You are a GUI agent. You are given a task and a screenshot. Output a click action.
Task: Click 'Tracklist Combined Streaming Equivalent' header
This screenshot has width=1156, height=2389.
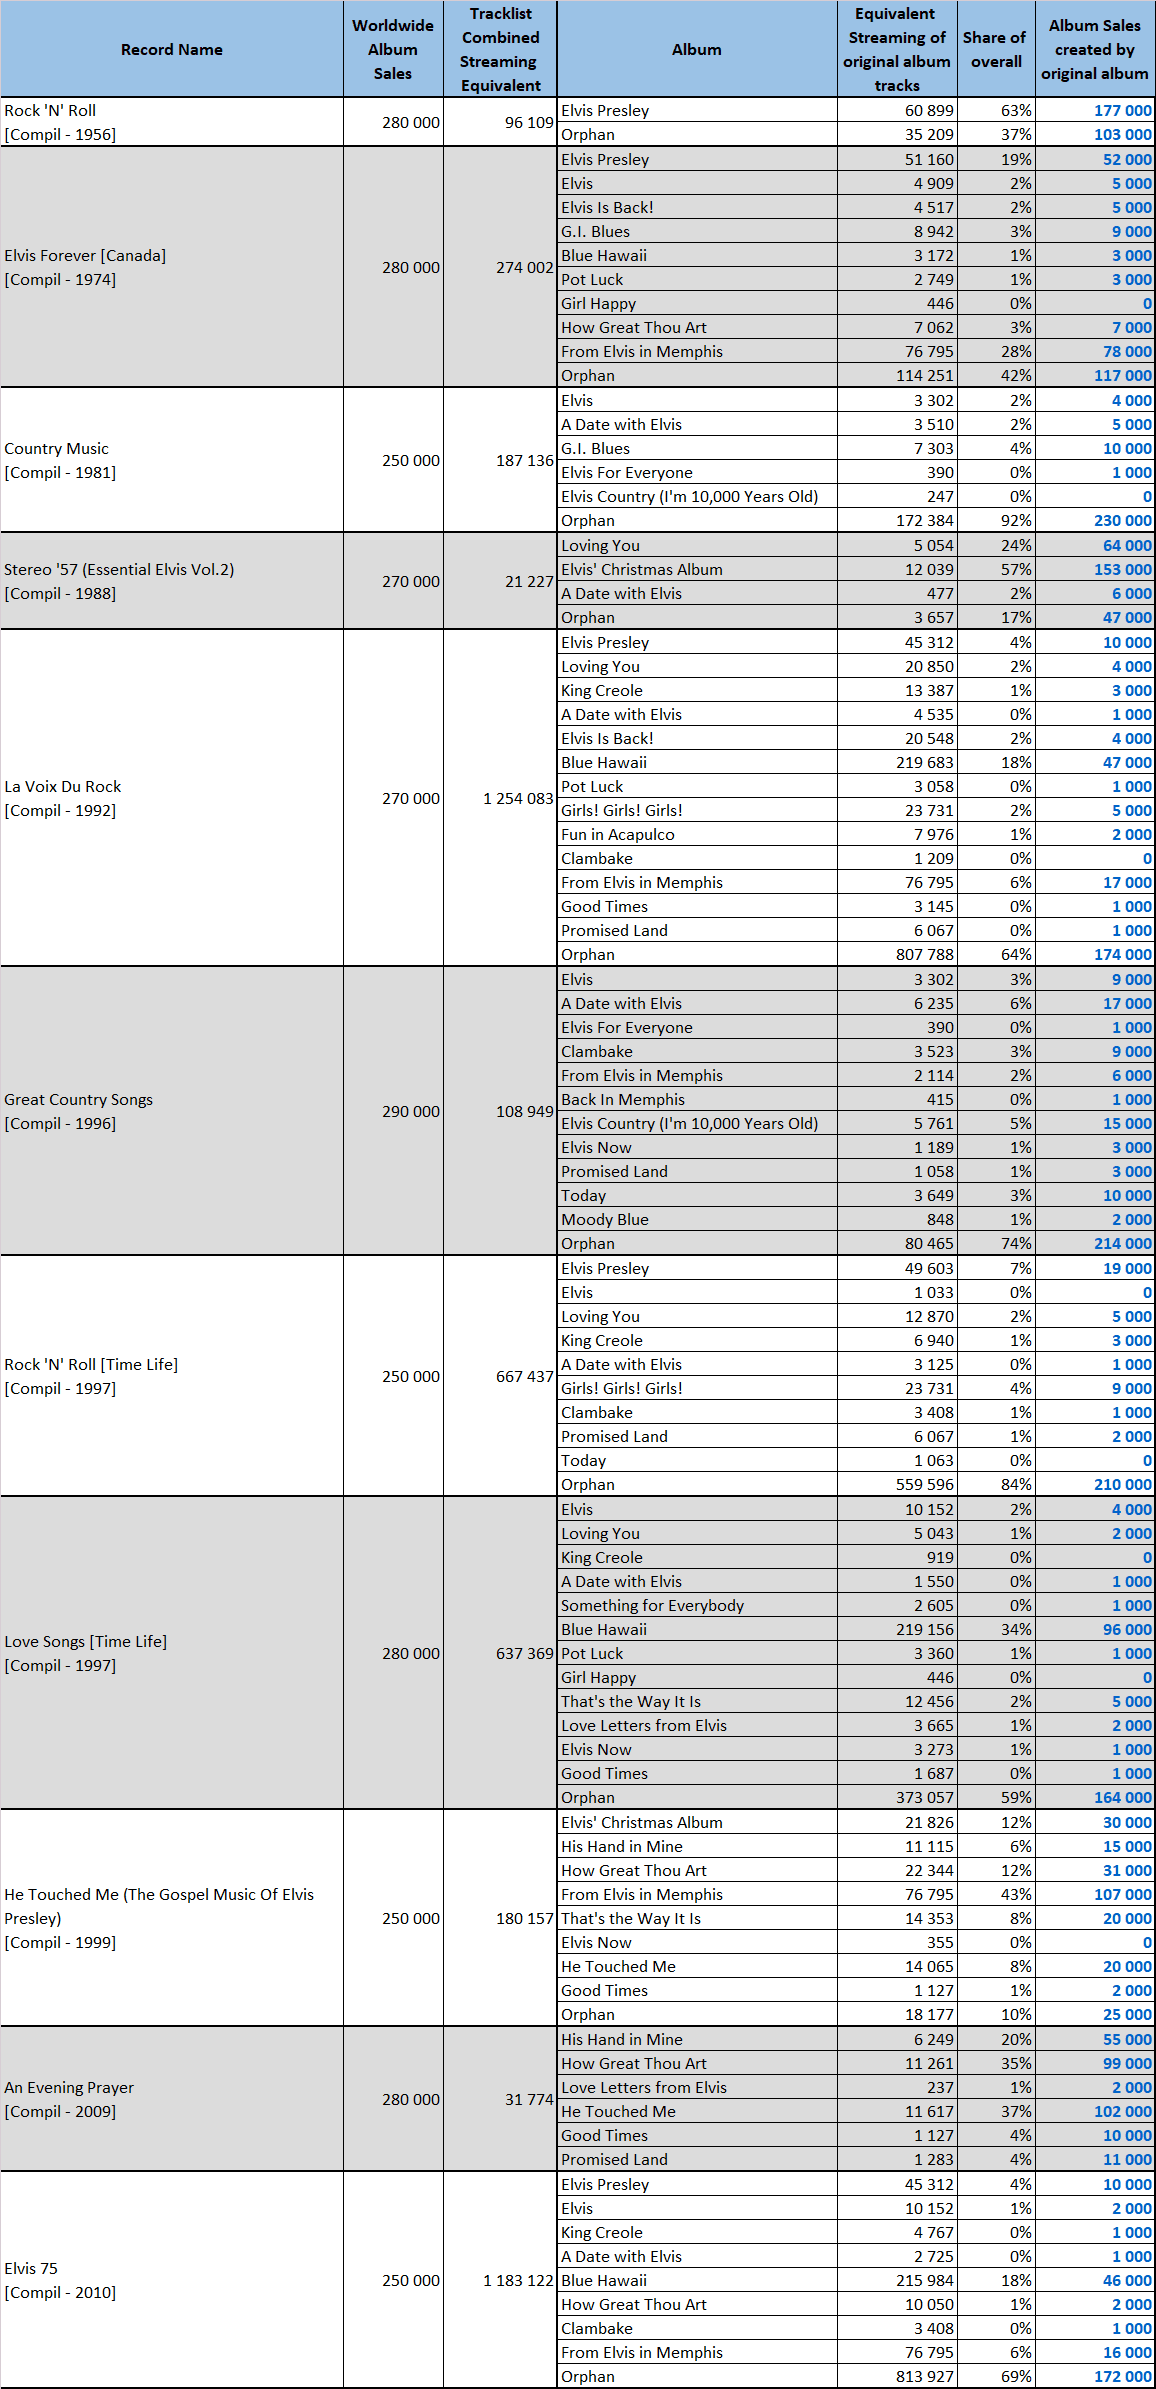point(500,49)
